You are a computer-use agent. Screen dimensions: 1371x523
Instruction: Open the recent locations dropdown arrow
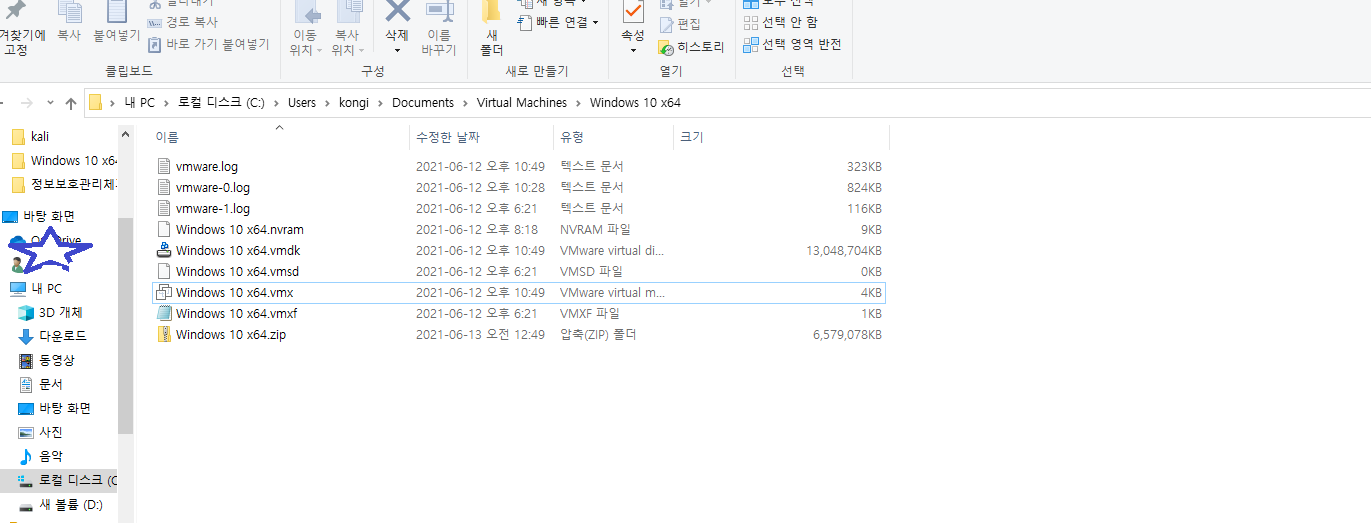pos(49,103)
